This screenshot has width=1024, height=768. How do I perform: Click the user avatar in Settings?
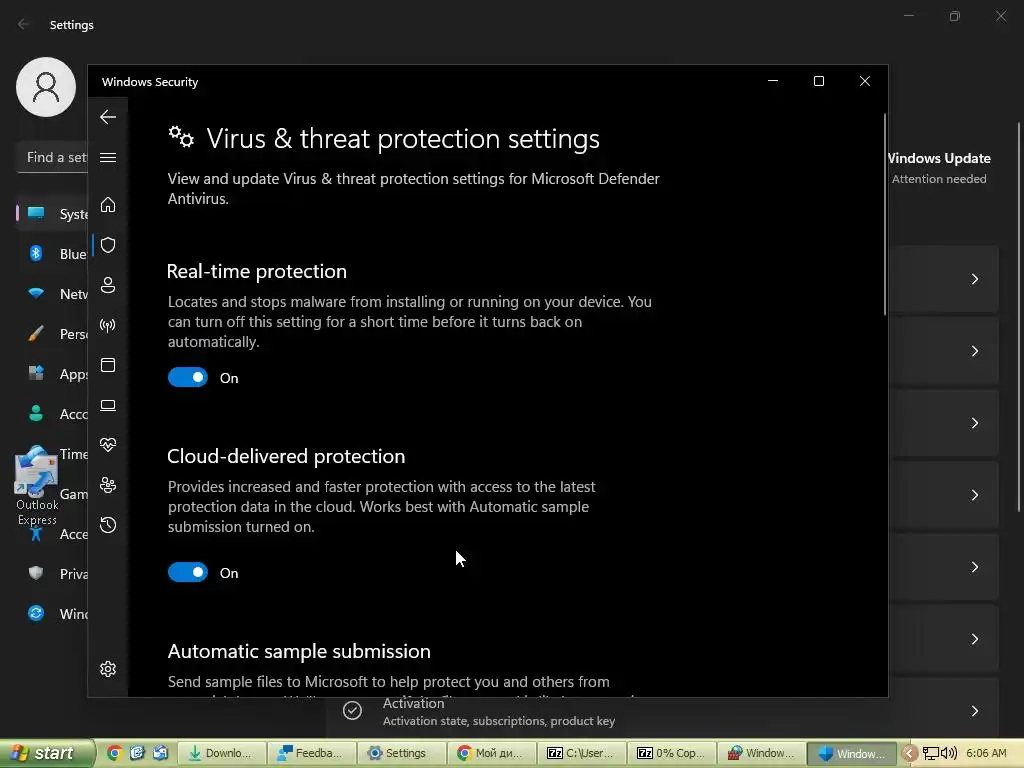tap(46, 87)
